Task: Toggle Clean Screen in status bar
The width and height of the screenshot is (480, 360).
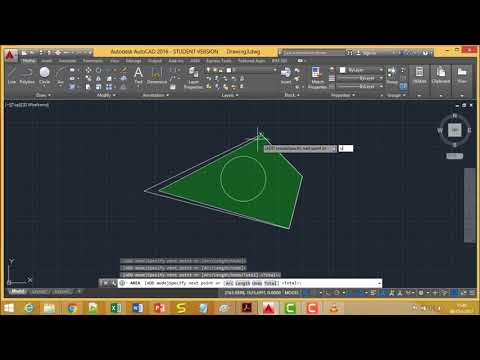Action: click(463, 293)
